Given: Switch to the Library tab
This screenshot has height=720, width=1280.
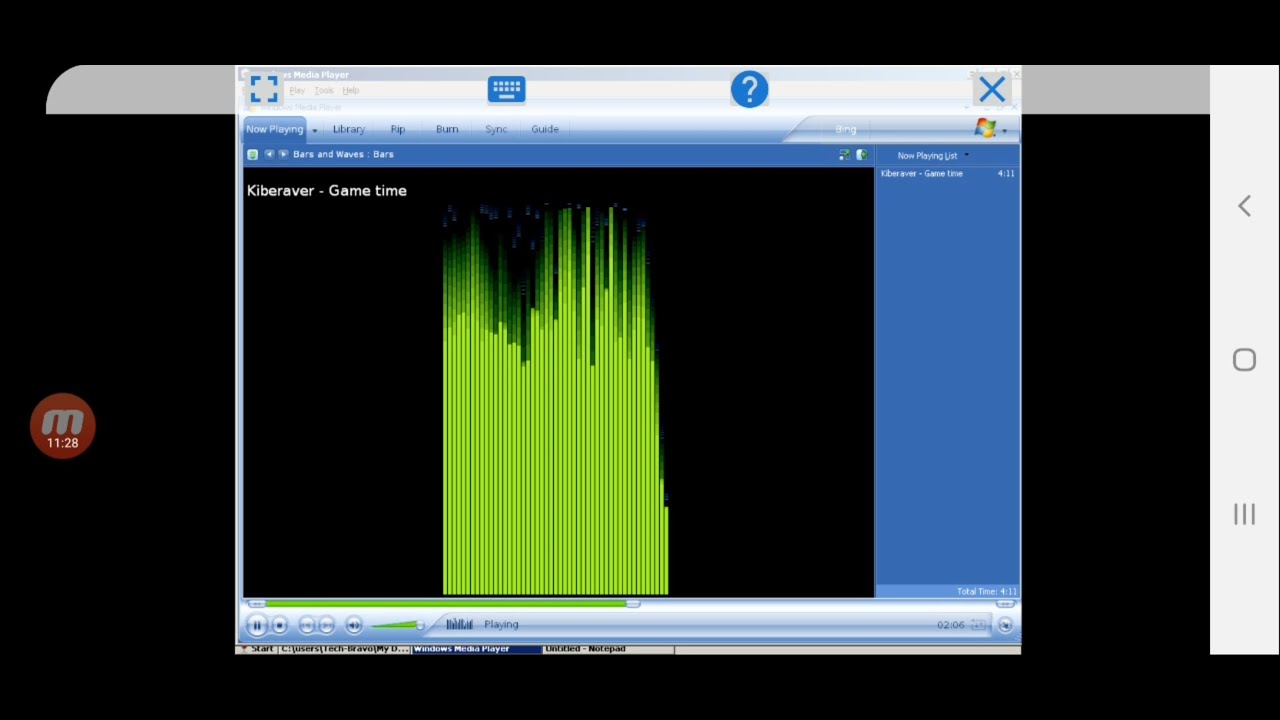Looking at the screenshot, I should (349, 129).
